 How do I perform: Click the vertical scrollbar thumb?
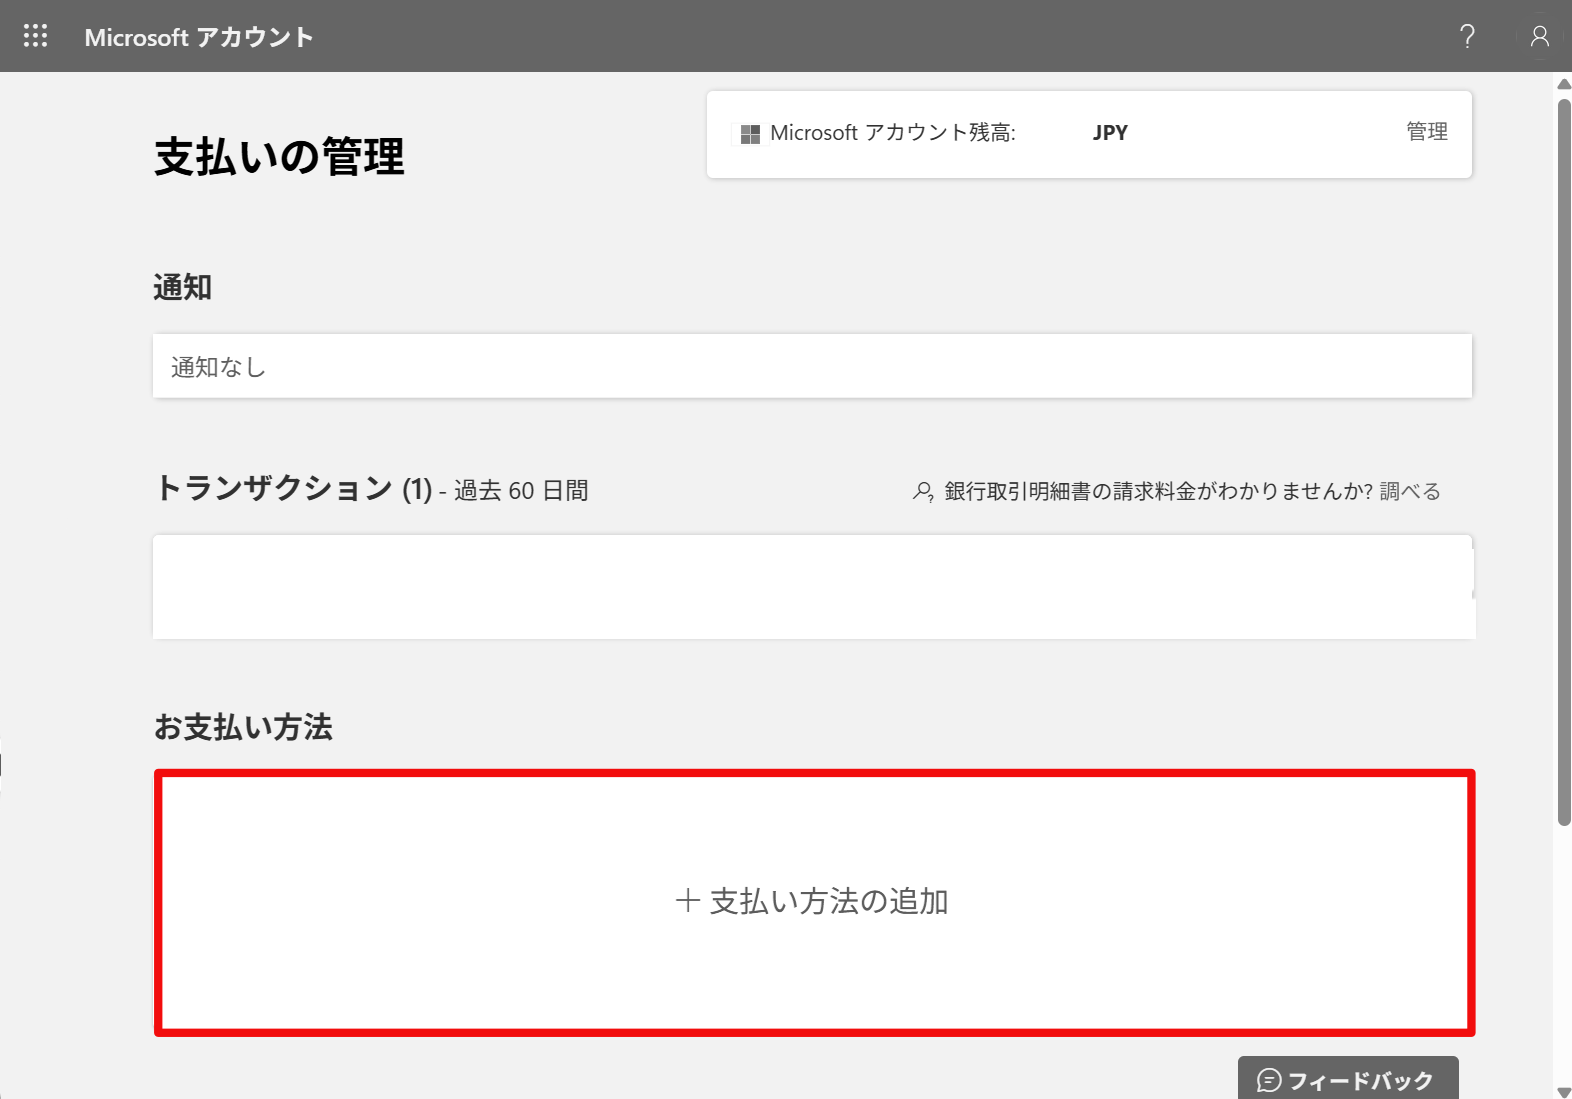coord(1564,462)
